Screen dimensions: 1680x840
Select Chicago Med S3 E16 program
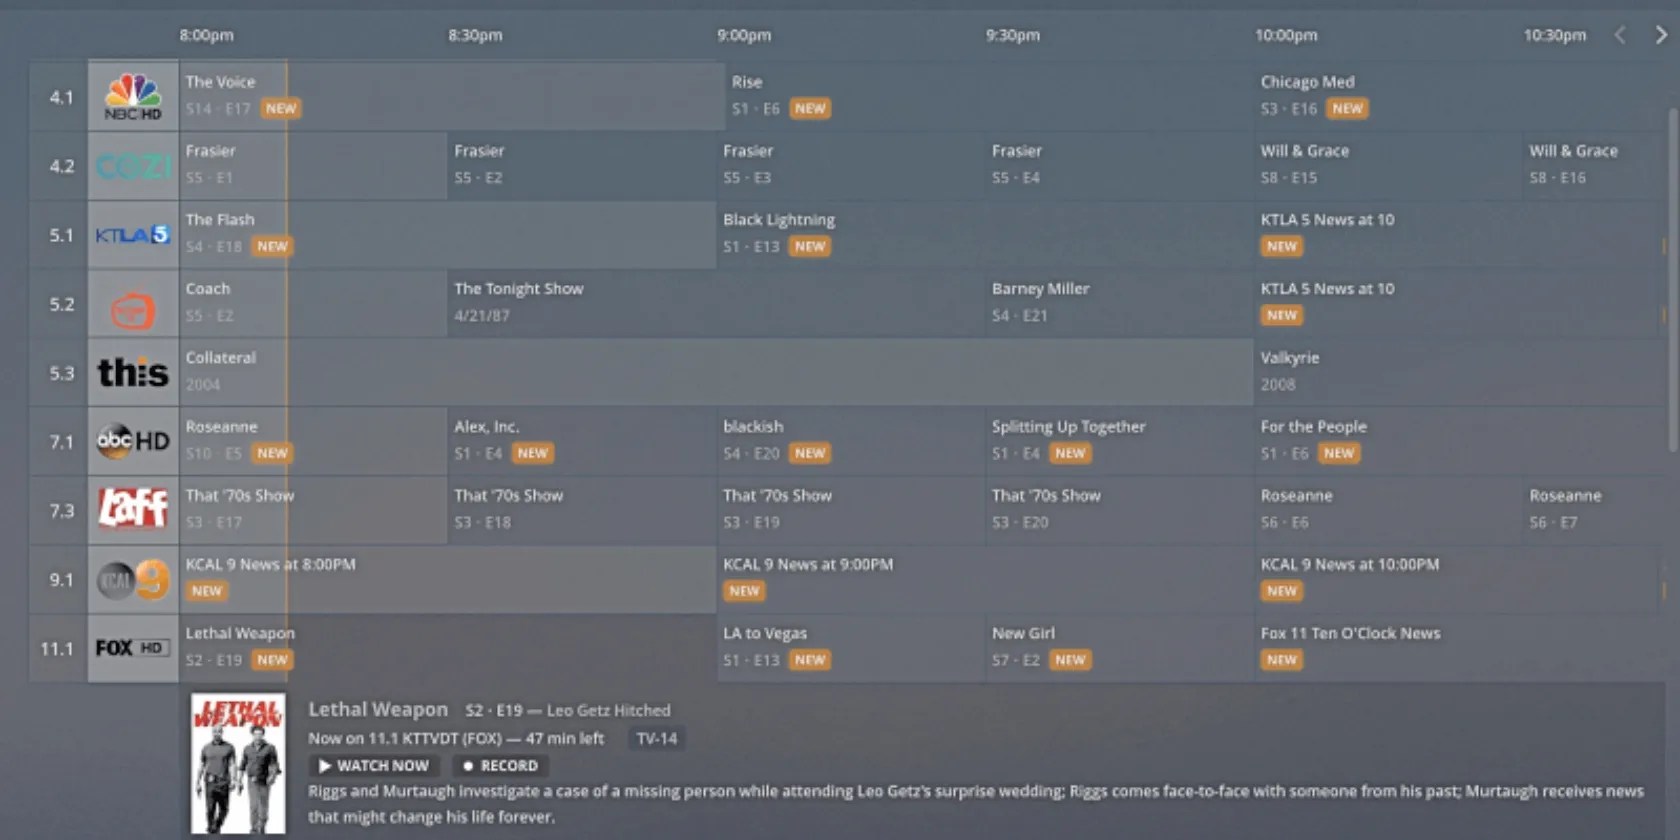[x=1461, y=96]
